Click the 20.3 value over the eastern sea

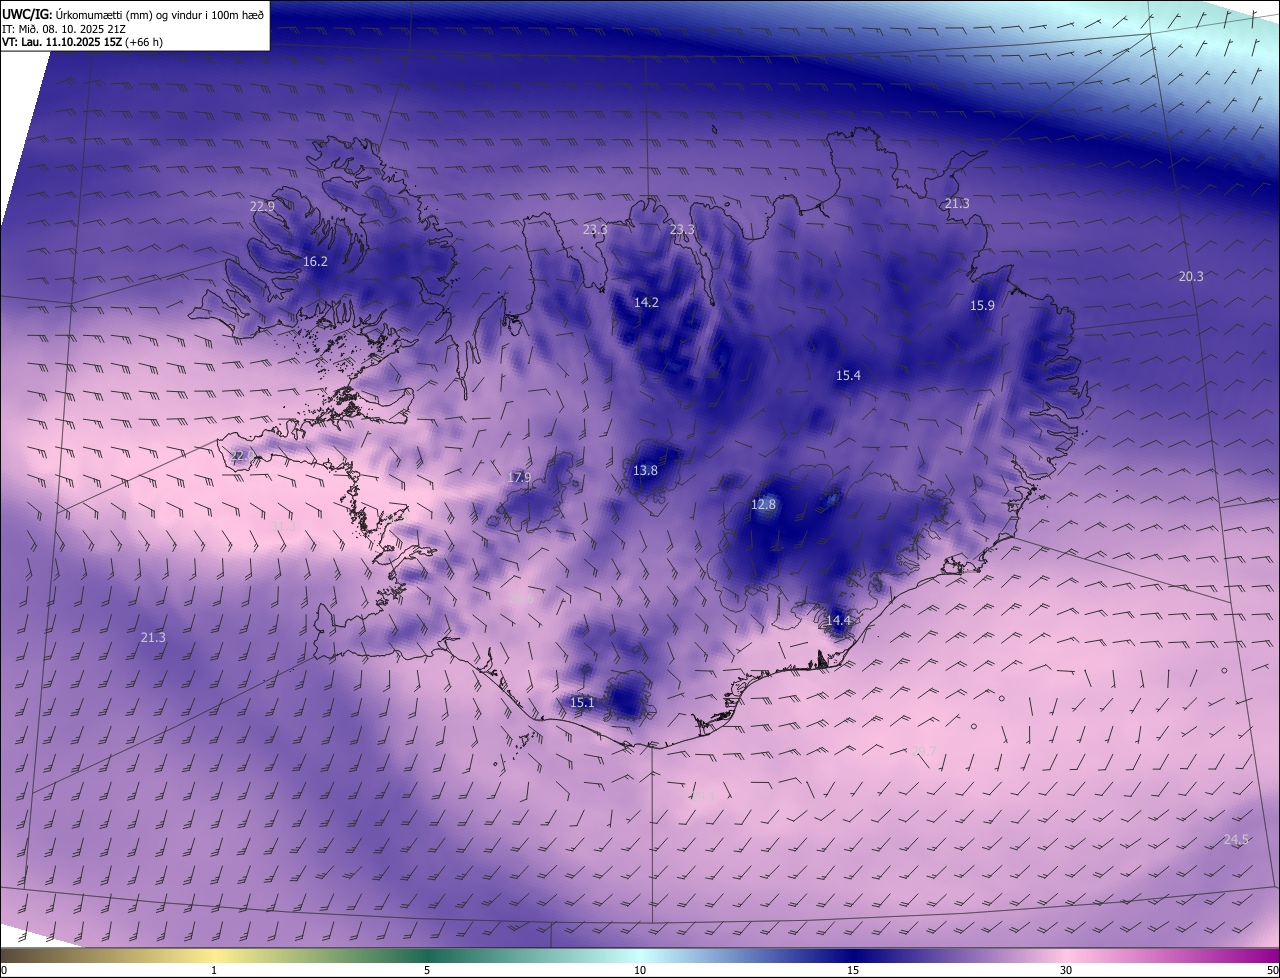click(x=1191, y=276)
